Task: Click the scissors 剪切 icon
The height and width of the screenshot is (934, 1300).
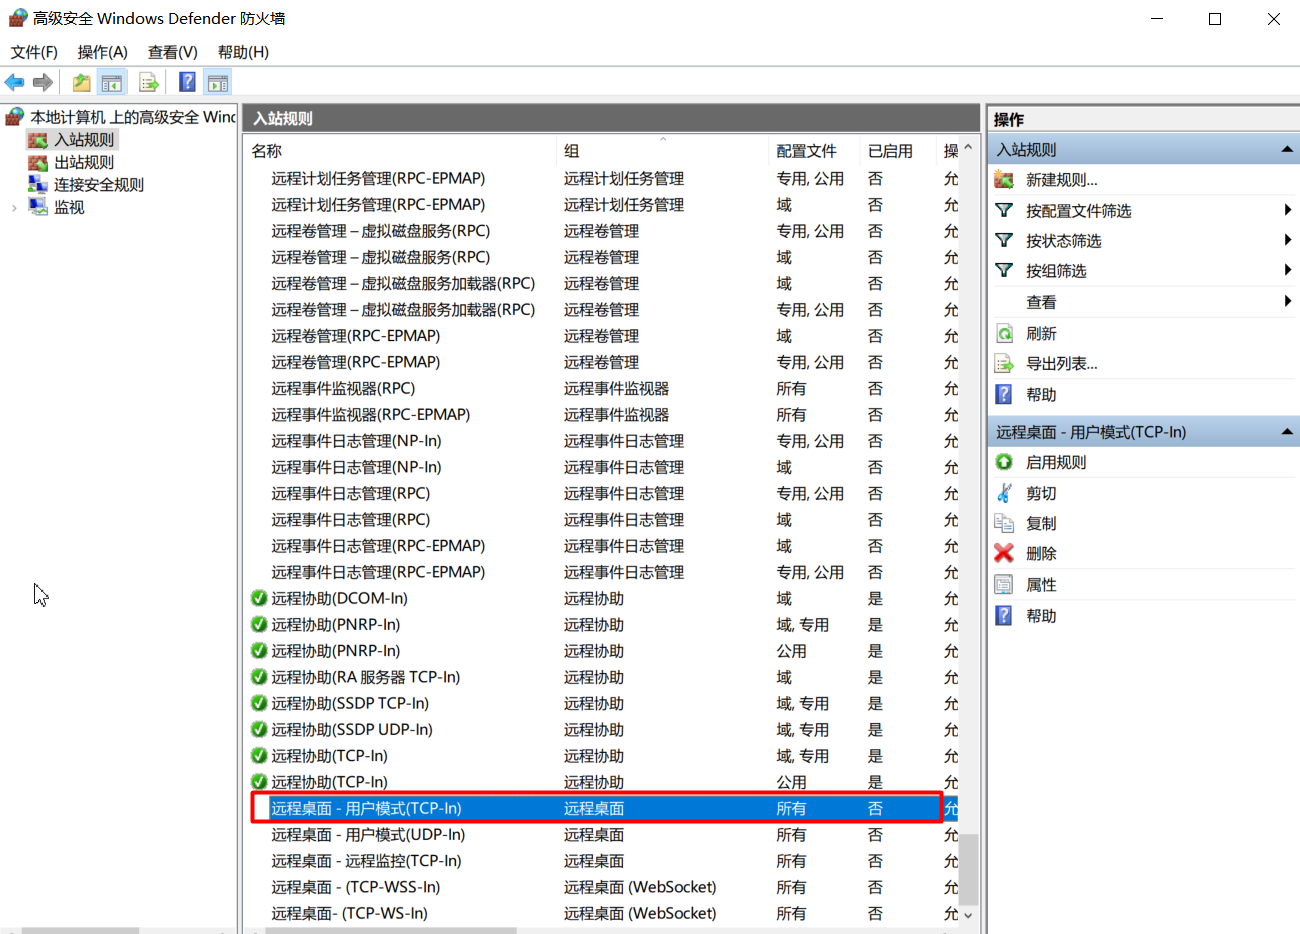Action: tap(1004, 493)
